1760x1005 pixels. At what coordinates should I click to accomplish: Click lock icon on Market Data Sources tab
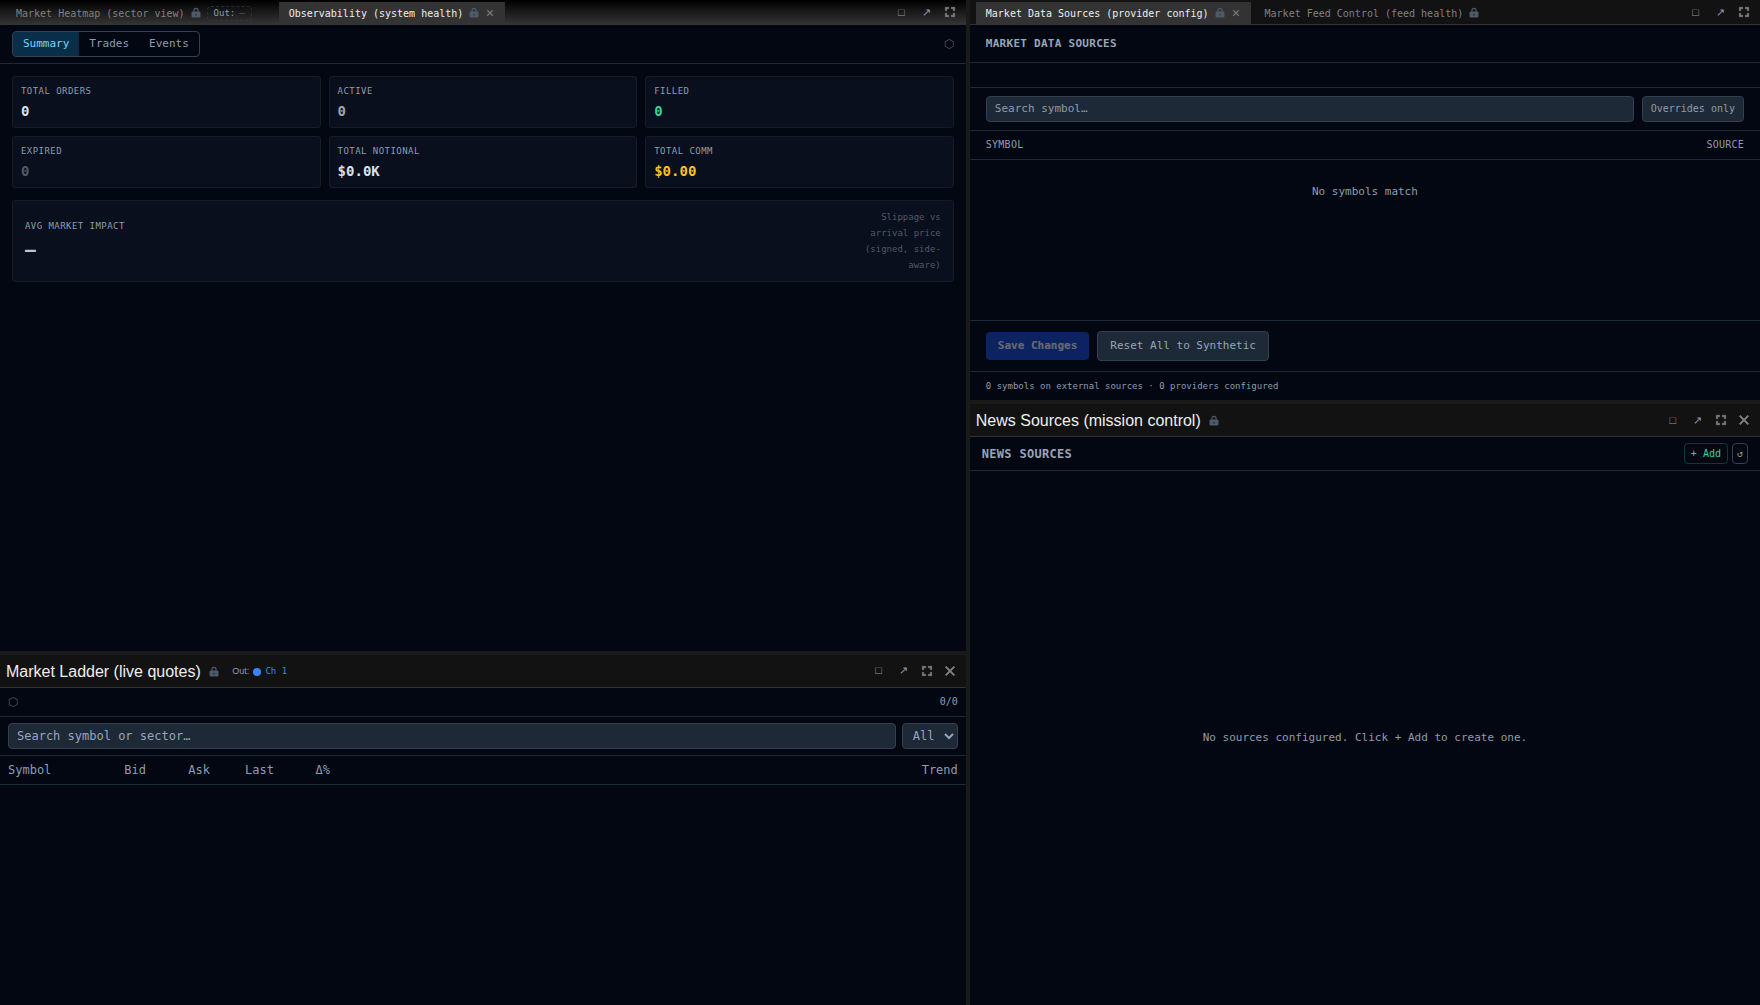pos(1220,13)
